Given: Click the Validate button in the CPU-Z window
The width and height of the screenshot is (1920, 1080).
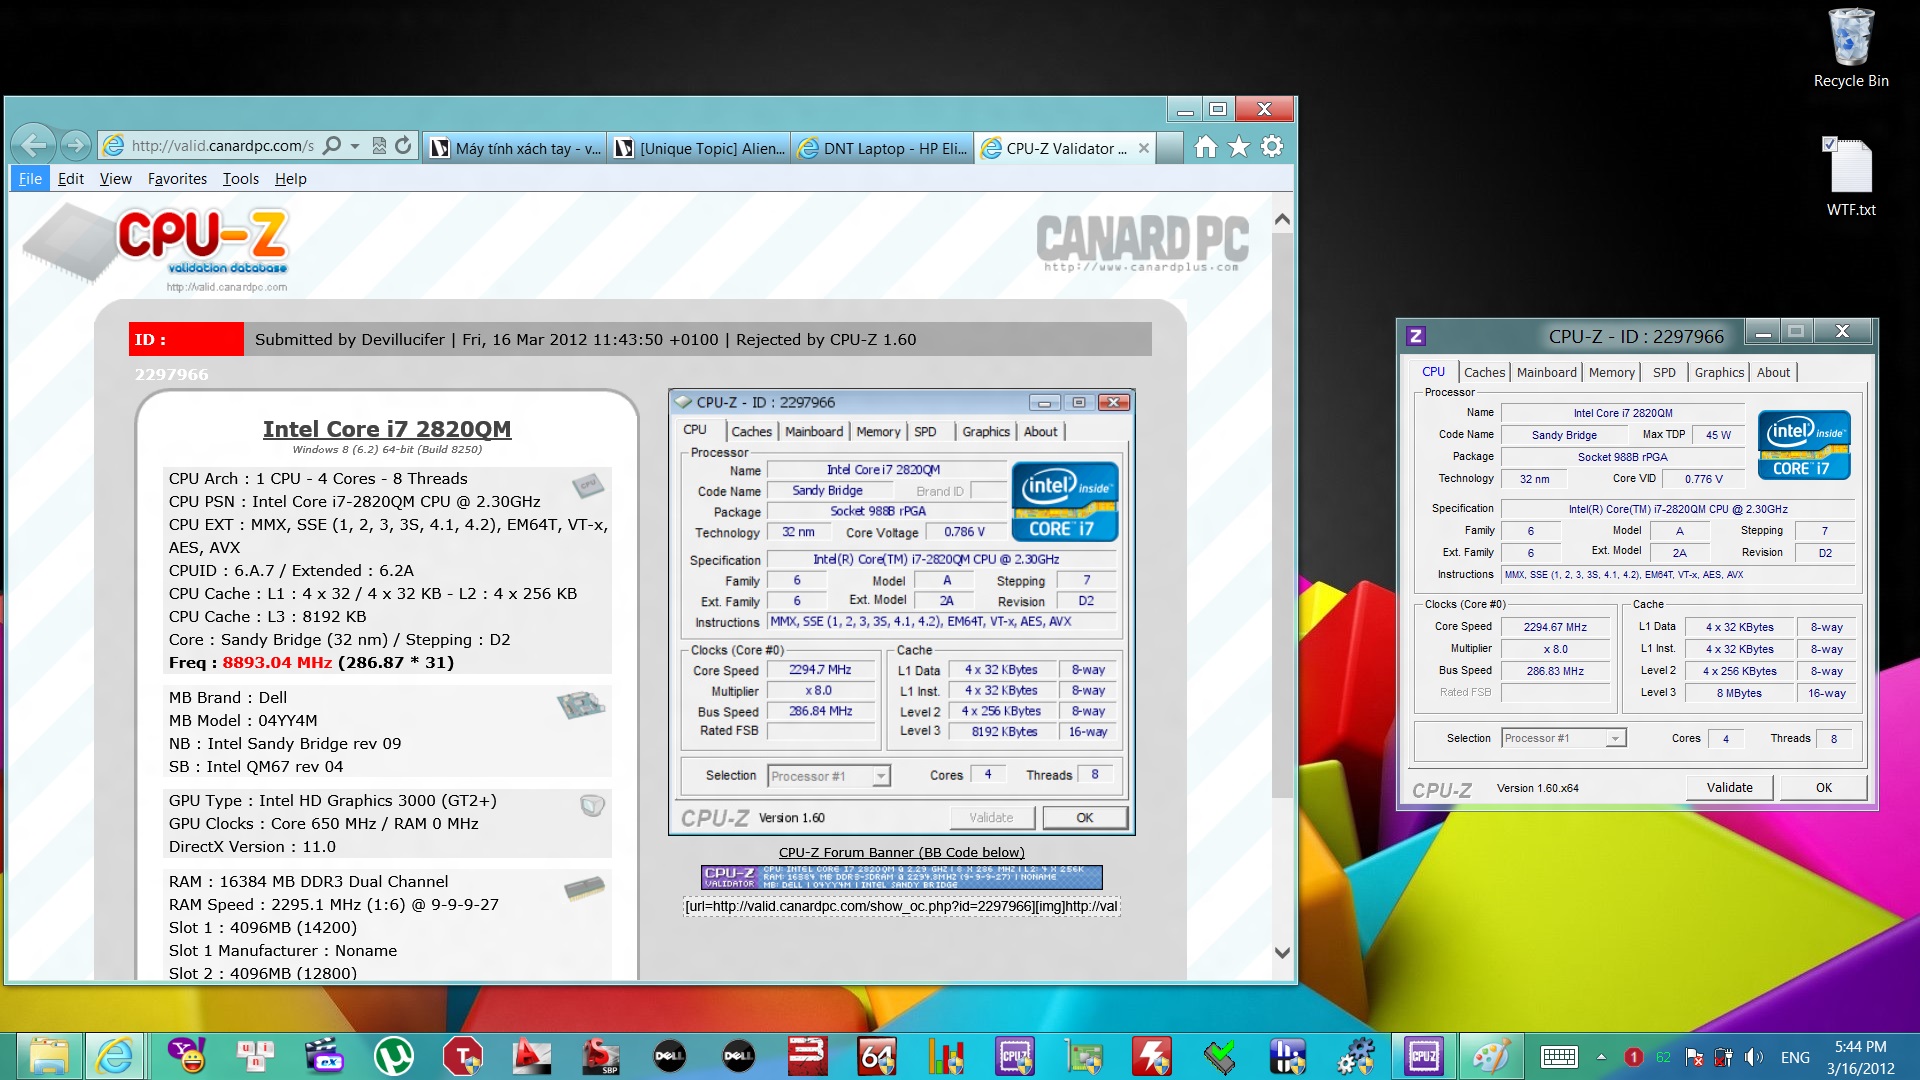Looking at the screenshot, I should (x=1730, y=787).
